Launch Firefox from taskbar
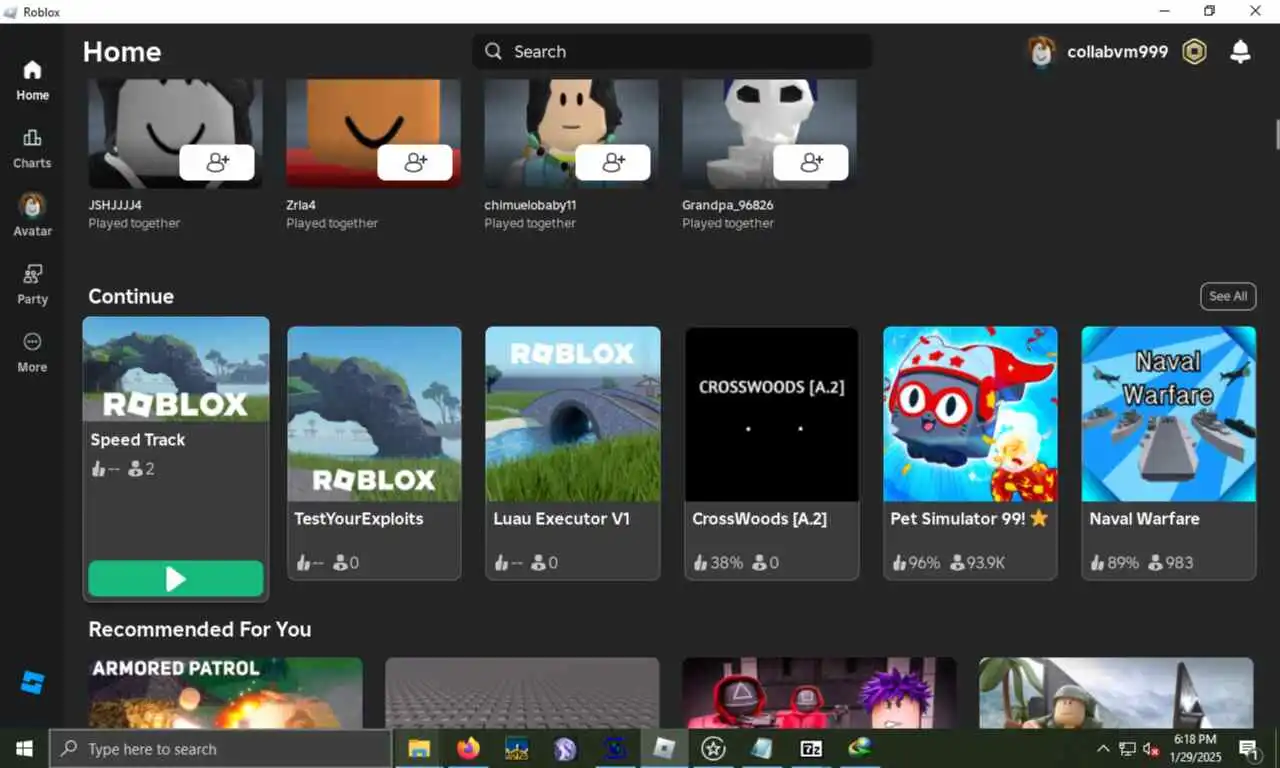1280x768 pixels. (x=468, y=748)
